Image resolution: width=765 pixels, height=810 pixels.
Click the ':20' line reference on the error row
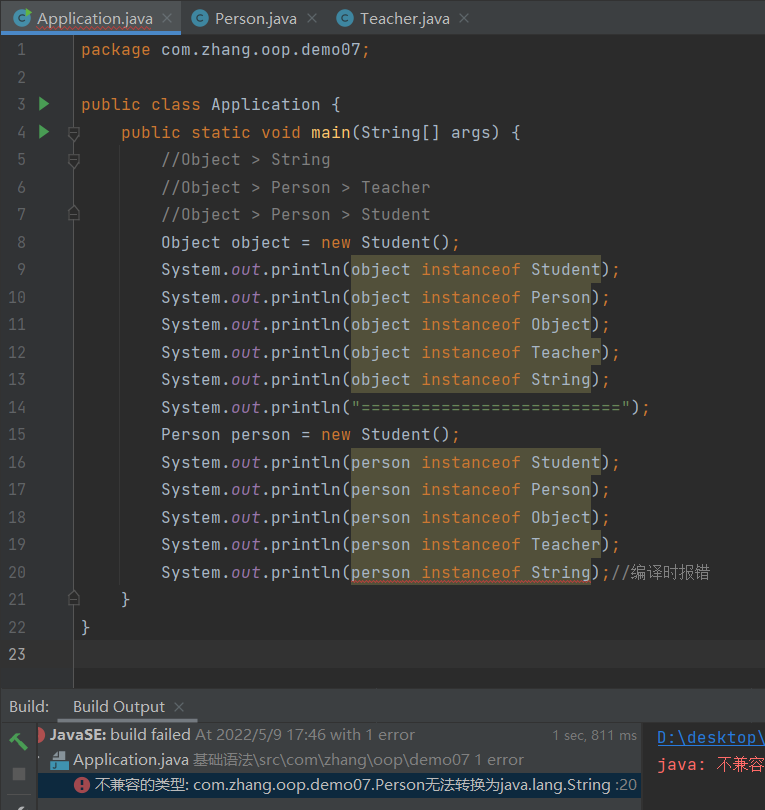click(x=626, y=785)
